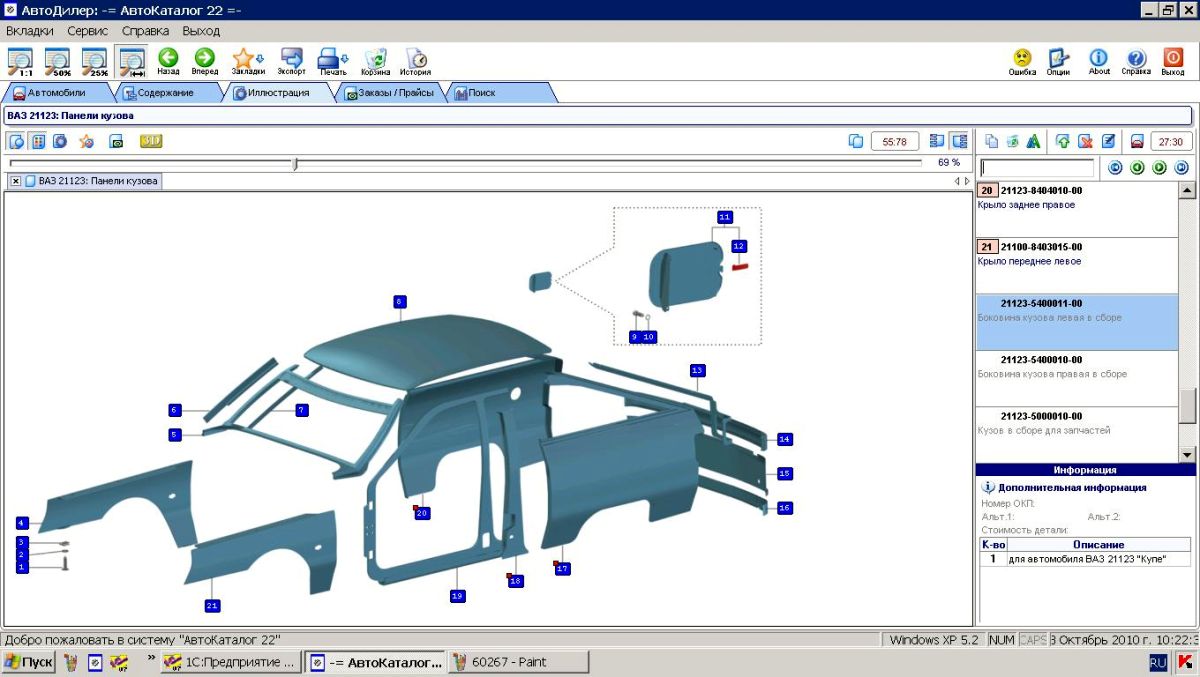Go forward with the Вперед button
This screenshot has height=677, width=1200.
(x=205, y=62)
